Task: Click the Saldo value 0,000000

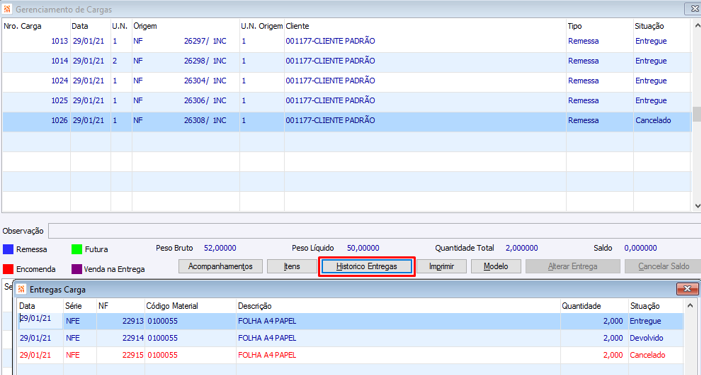Action: point(640,248)
